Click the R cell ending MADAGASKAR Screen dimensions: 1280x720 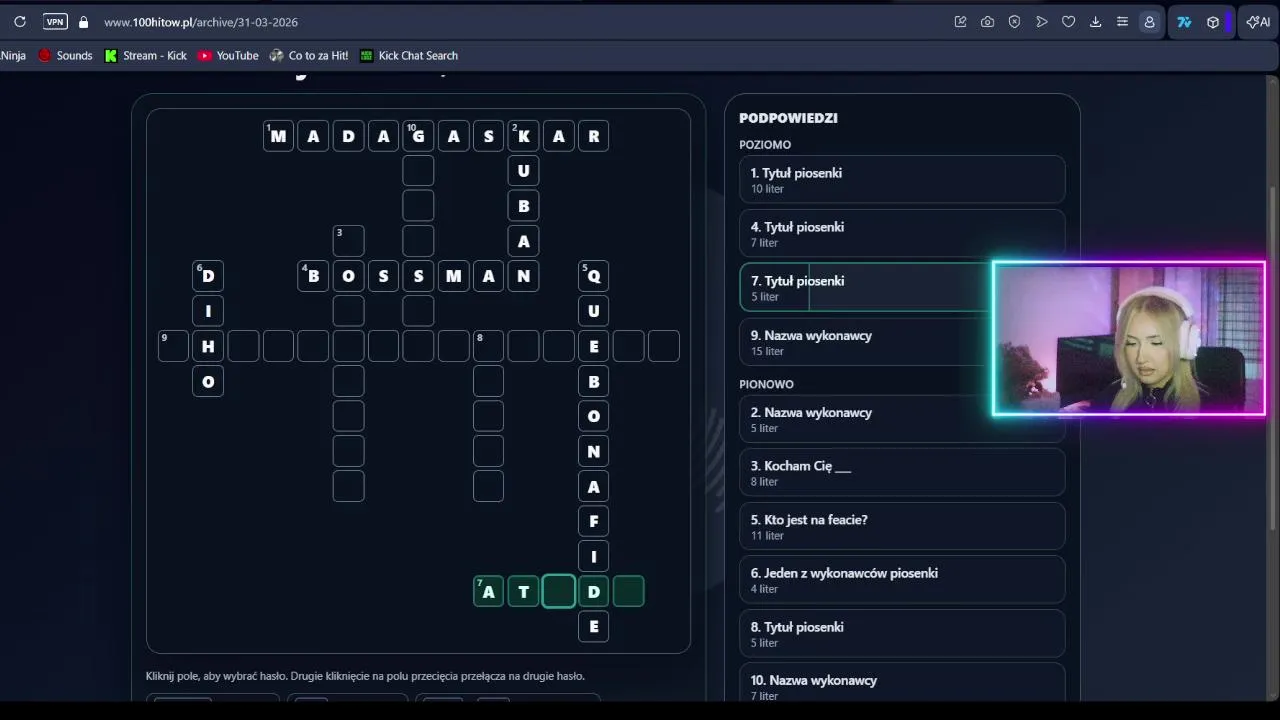click(x=594, y=136)
